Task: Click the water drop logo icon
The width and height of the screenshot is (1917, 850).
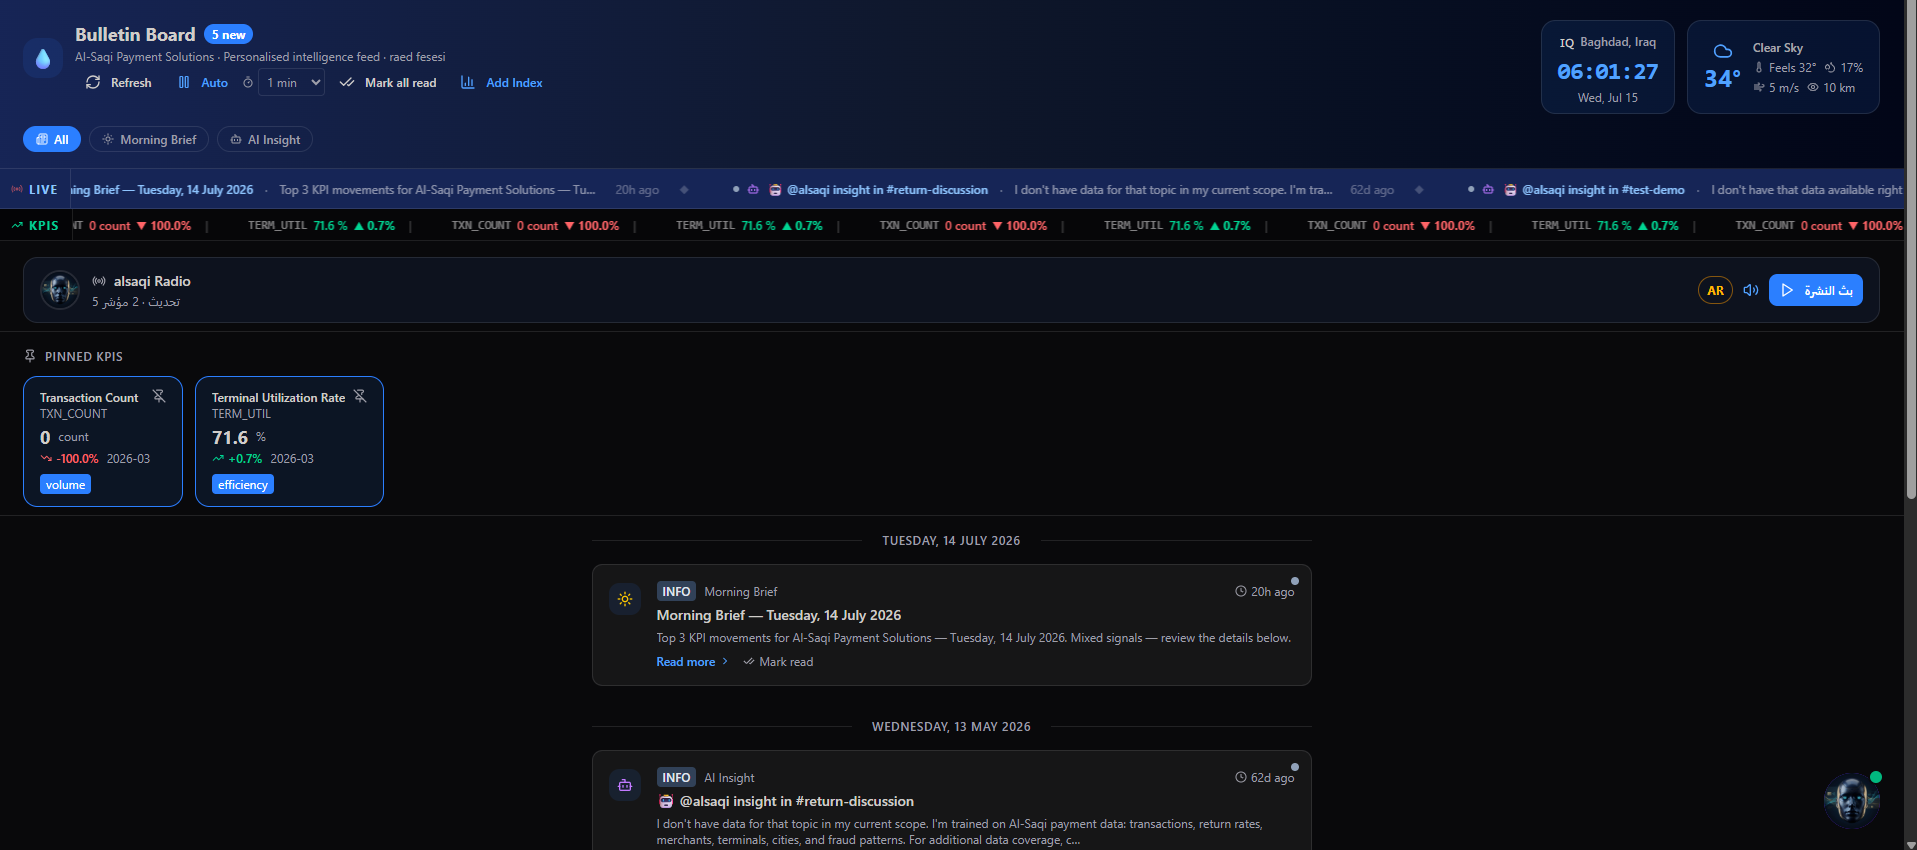Action: pyautogui.click(x=43, y=58)
